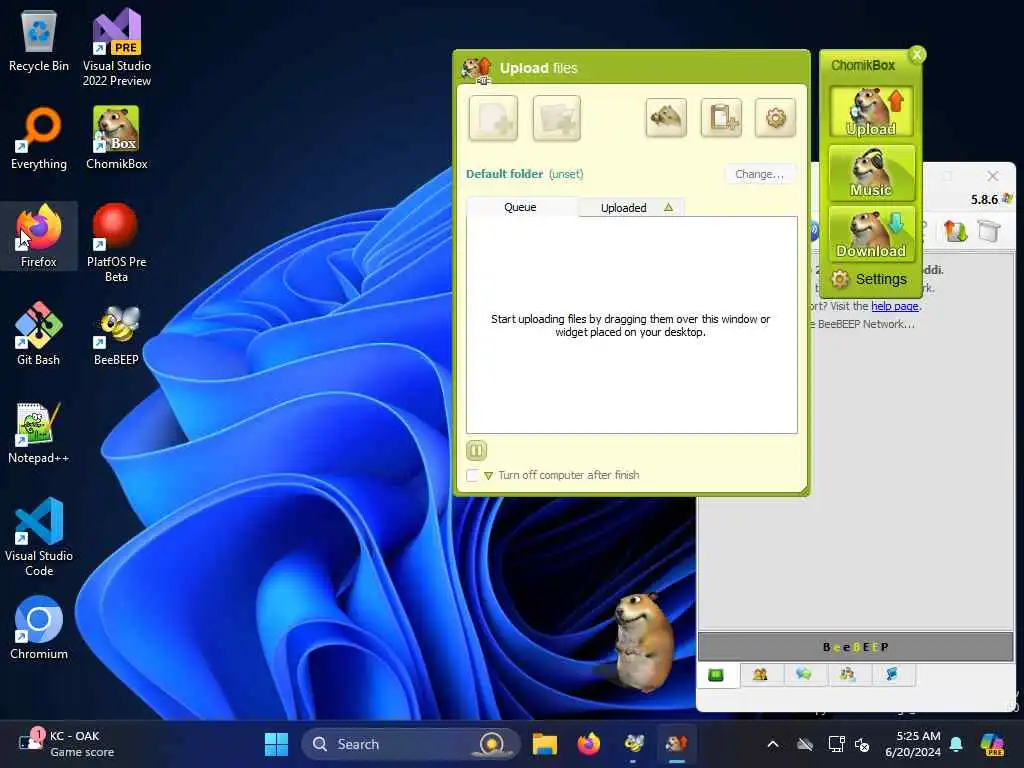Click the Upload button in ChomikBox widget

click(871, 111)
